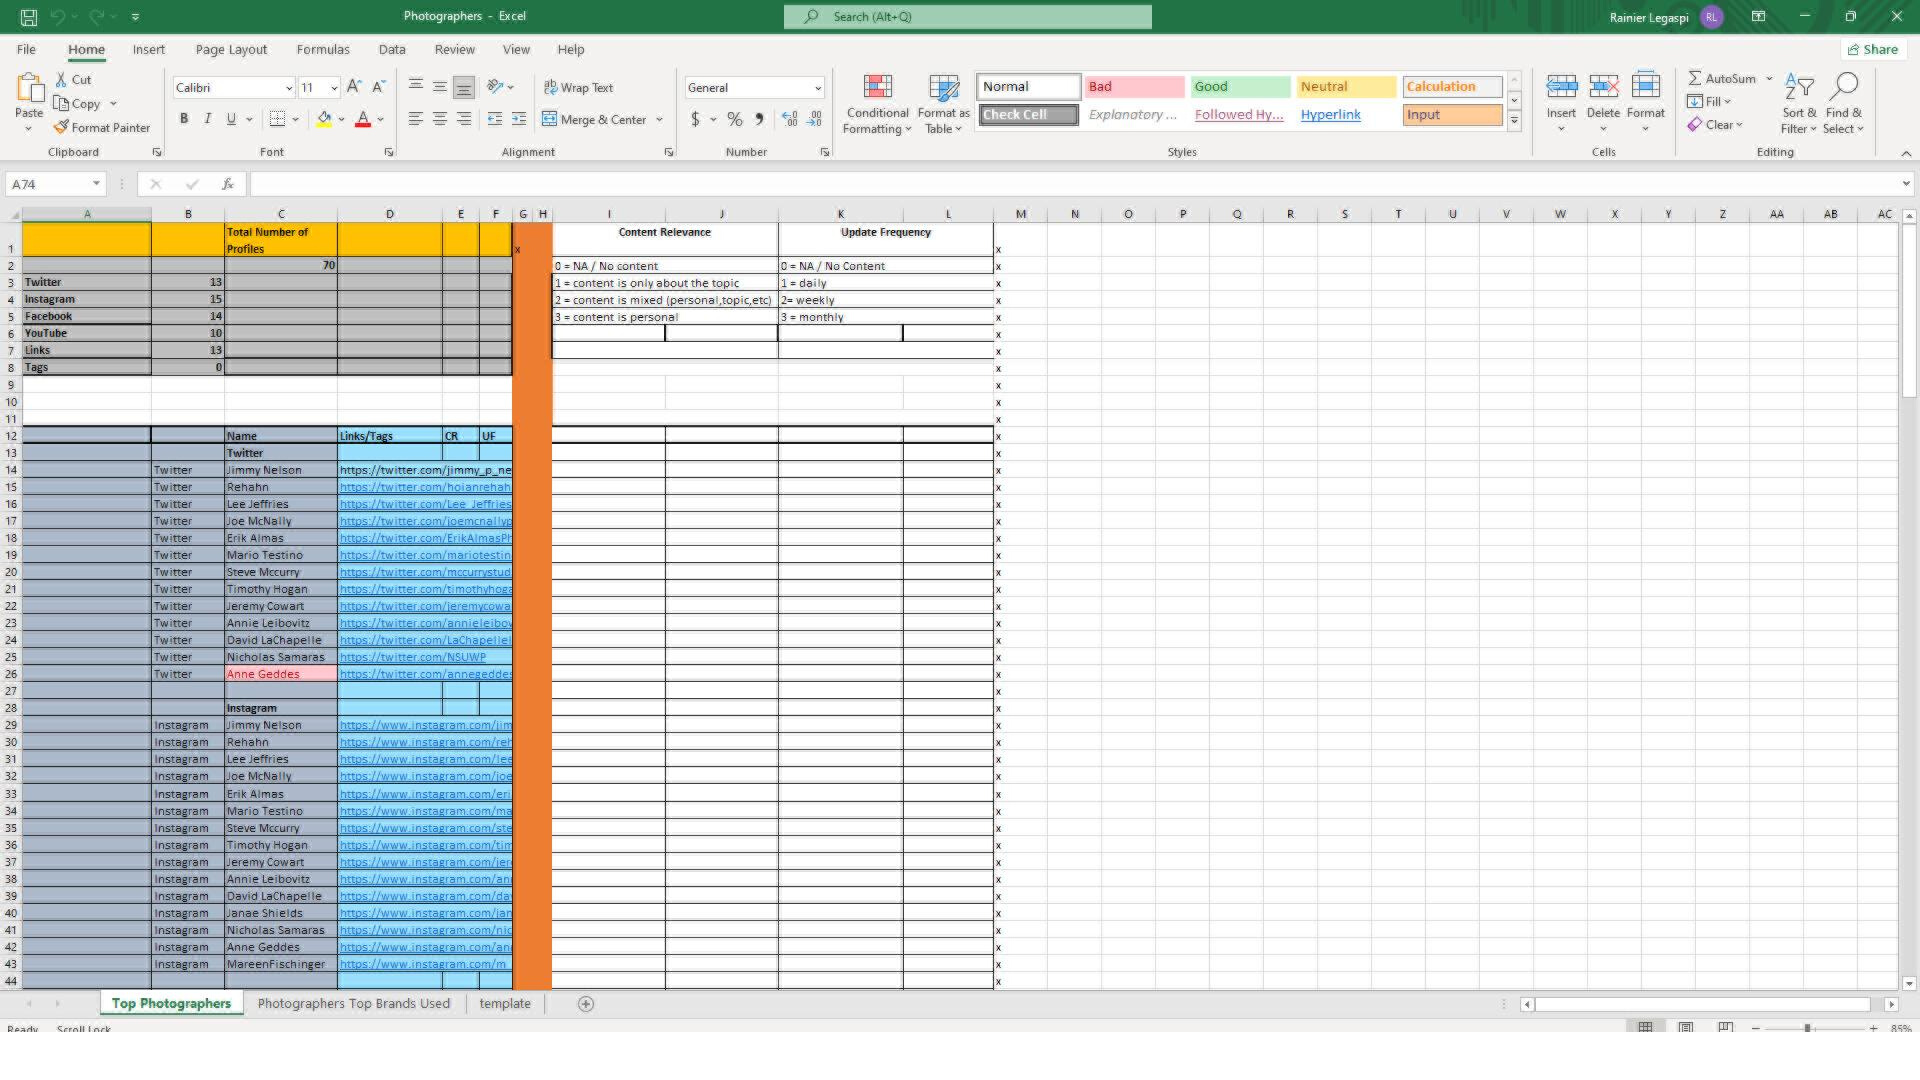Expand the Name Box dropdown arrow
1920x1080 pixels.
[96, 184]
